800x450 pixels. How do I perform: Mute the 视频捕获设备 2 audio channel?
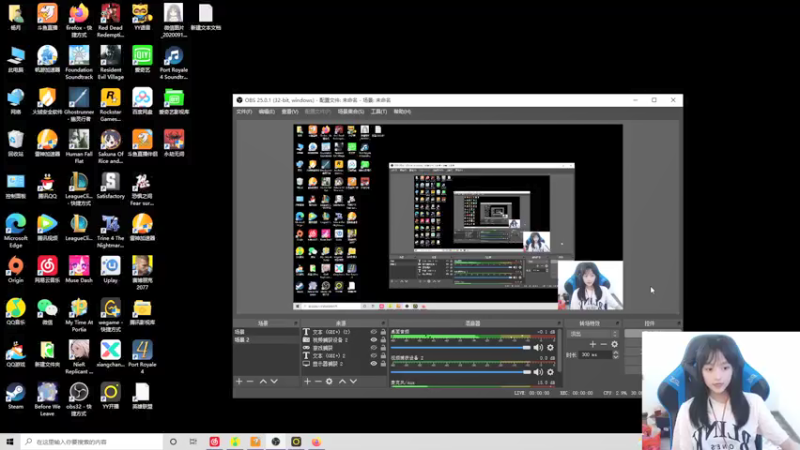[538, 372]
